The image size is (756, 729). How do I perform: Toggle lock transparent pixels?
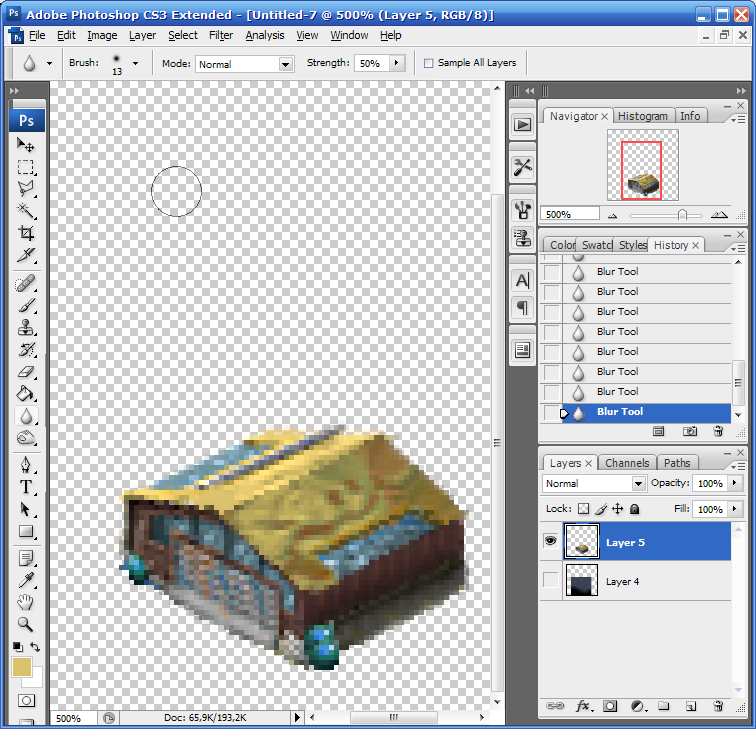(583, 509)
